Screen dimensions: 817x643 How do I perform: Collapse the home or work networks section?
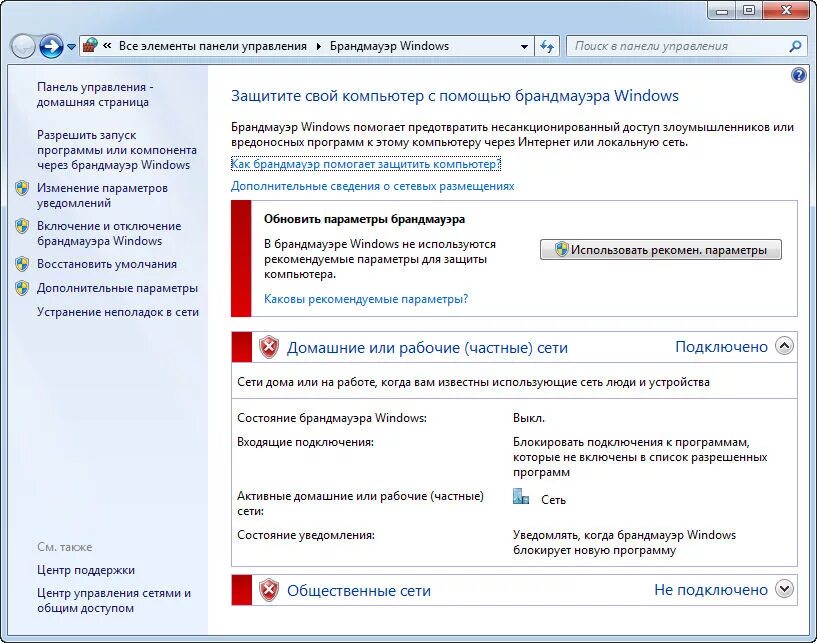click(784, 345)
